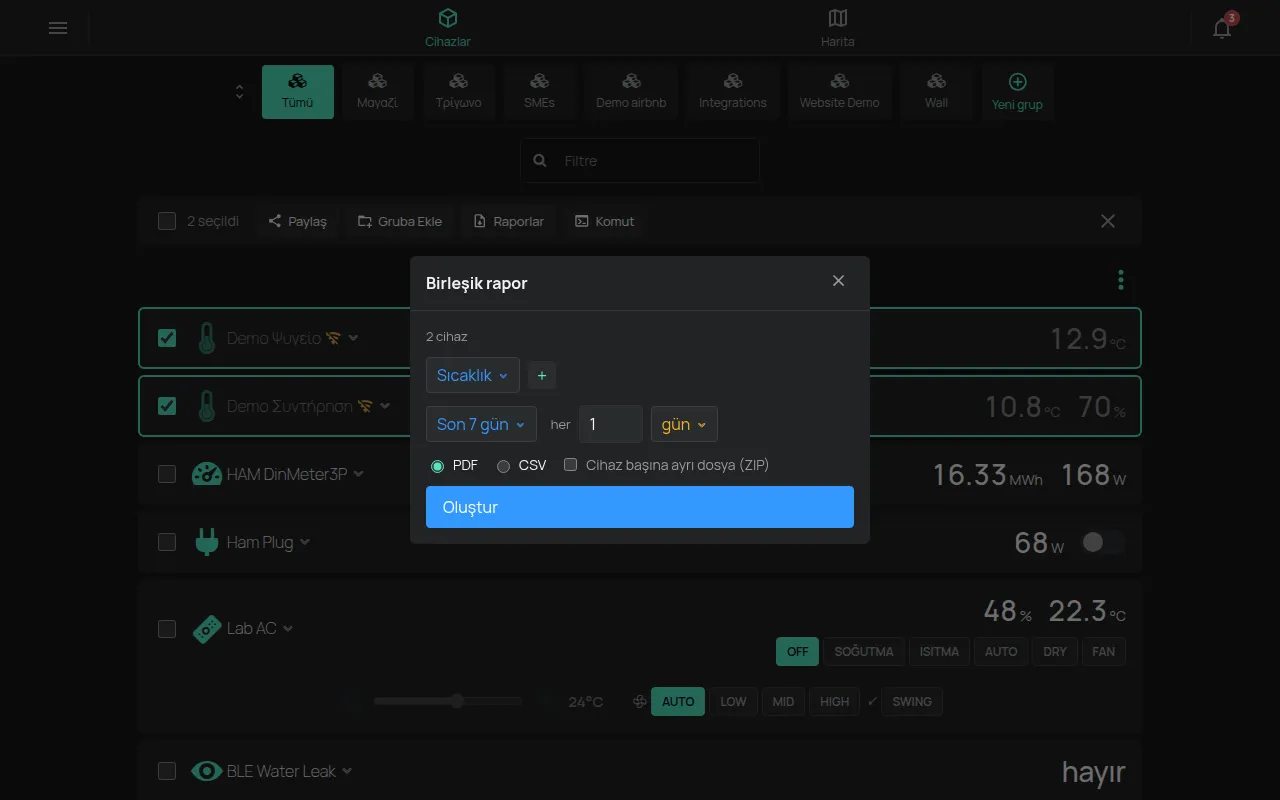The height and width of the screenshot is (800, 1280).
Task: Click the green plus next to Sıcaklık
Action: (x=542, y=376)
